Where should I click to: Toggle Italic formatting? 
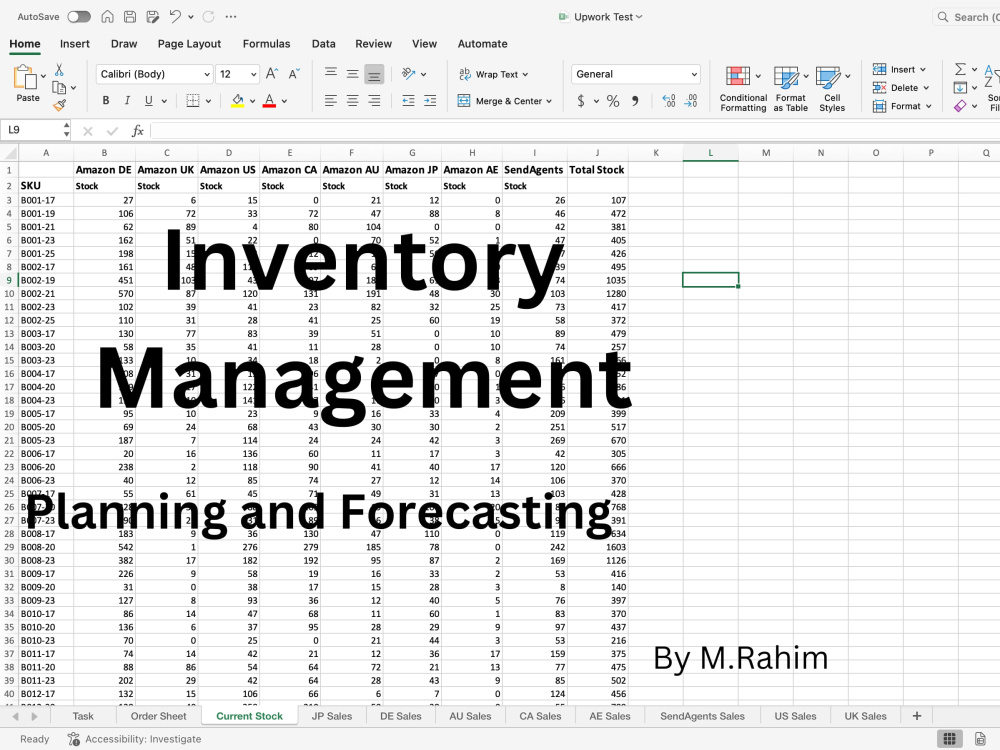[x=127, y=101]
